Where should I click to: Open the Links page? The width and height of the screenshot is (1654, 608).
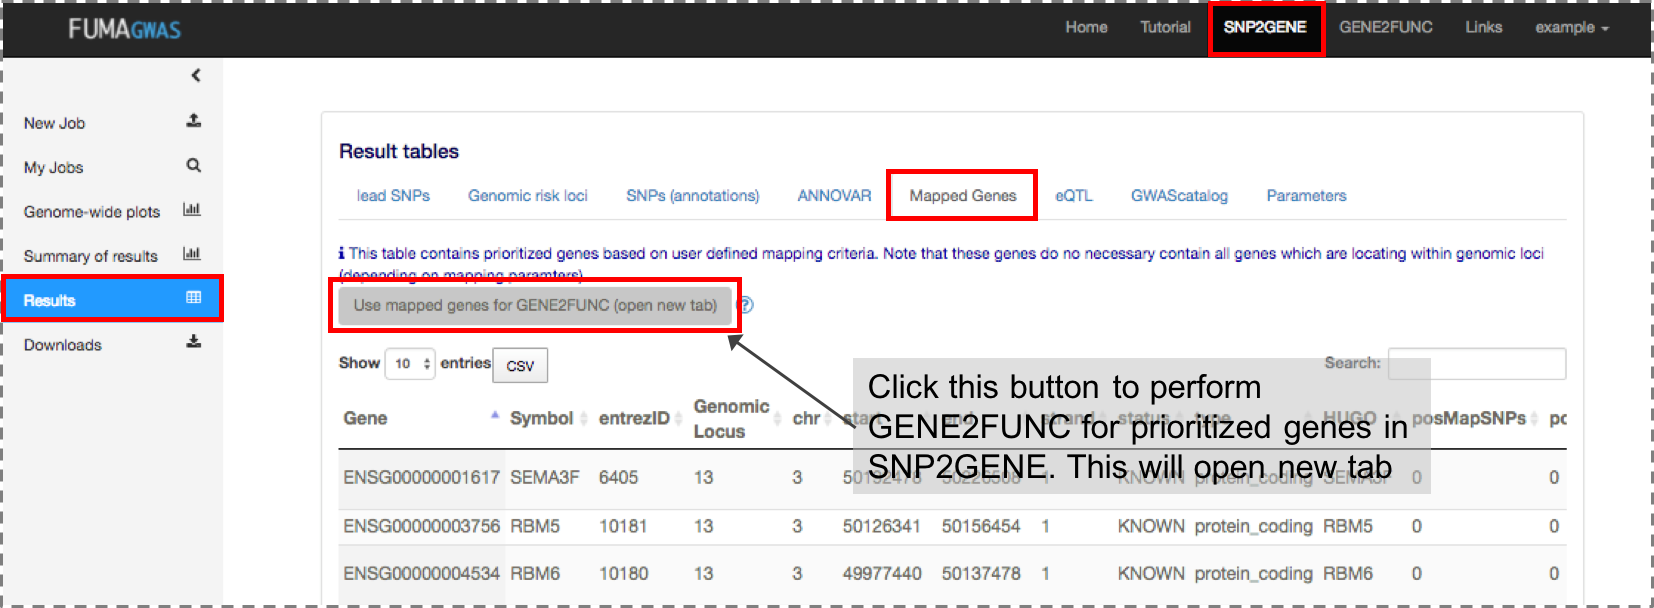pyautogui.click(x=1484, y=28)
